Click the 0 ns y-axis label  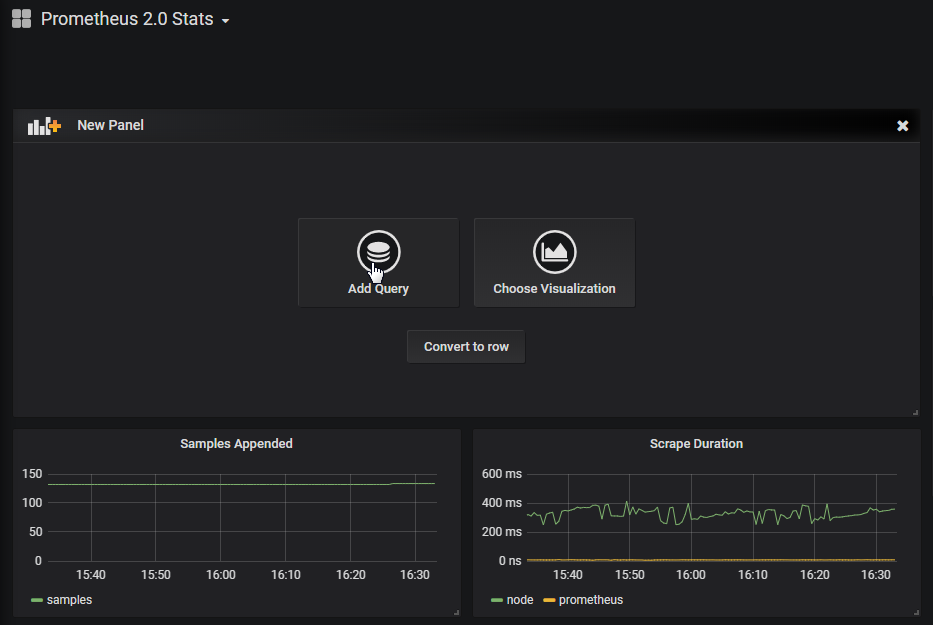pos(510,561)
